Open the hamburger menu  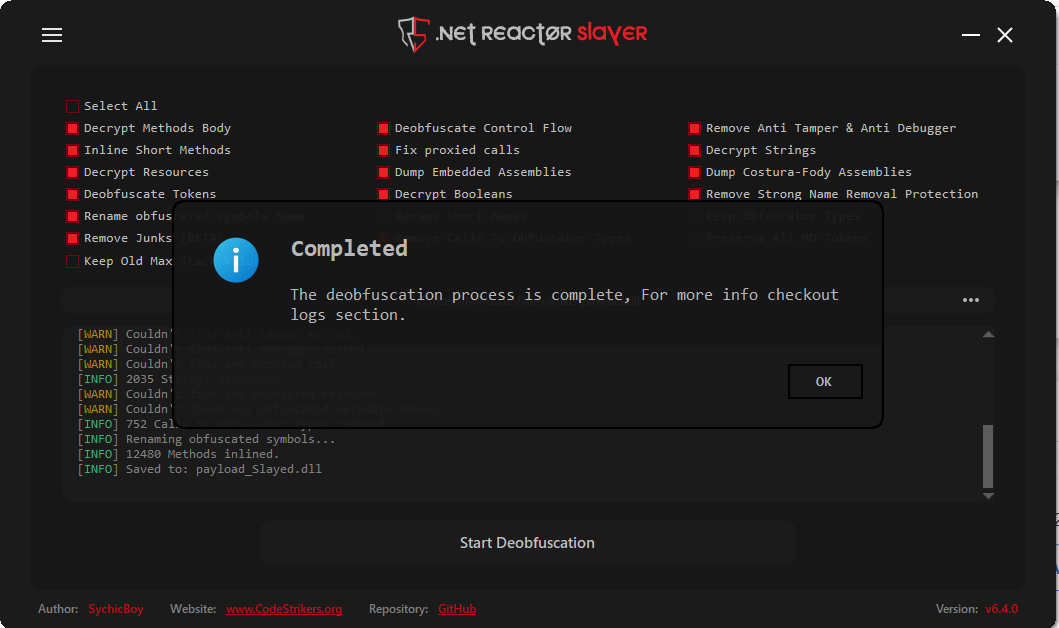click(52, 35)
